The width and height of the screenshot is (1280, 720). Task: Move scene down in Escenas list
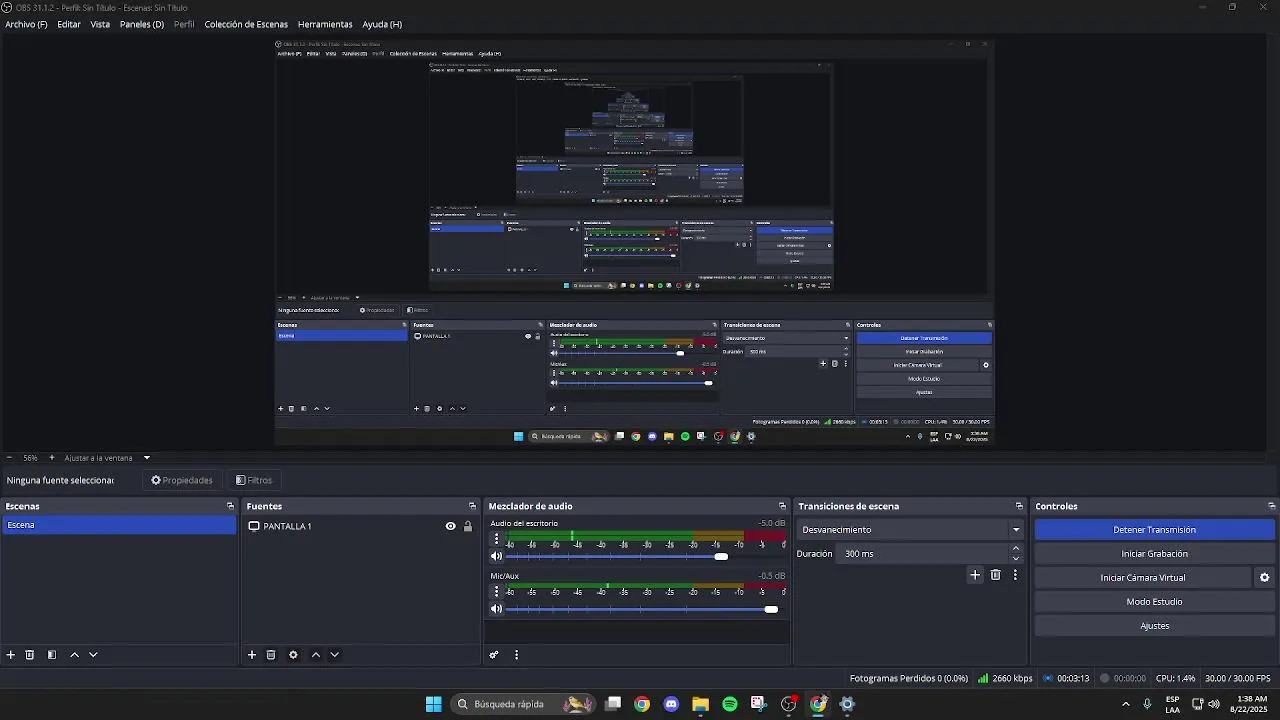93,655
